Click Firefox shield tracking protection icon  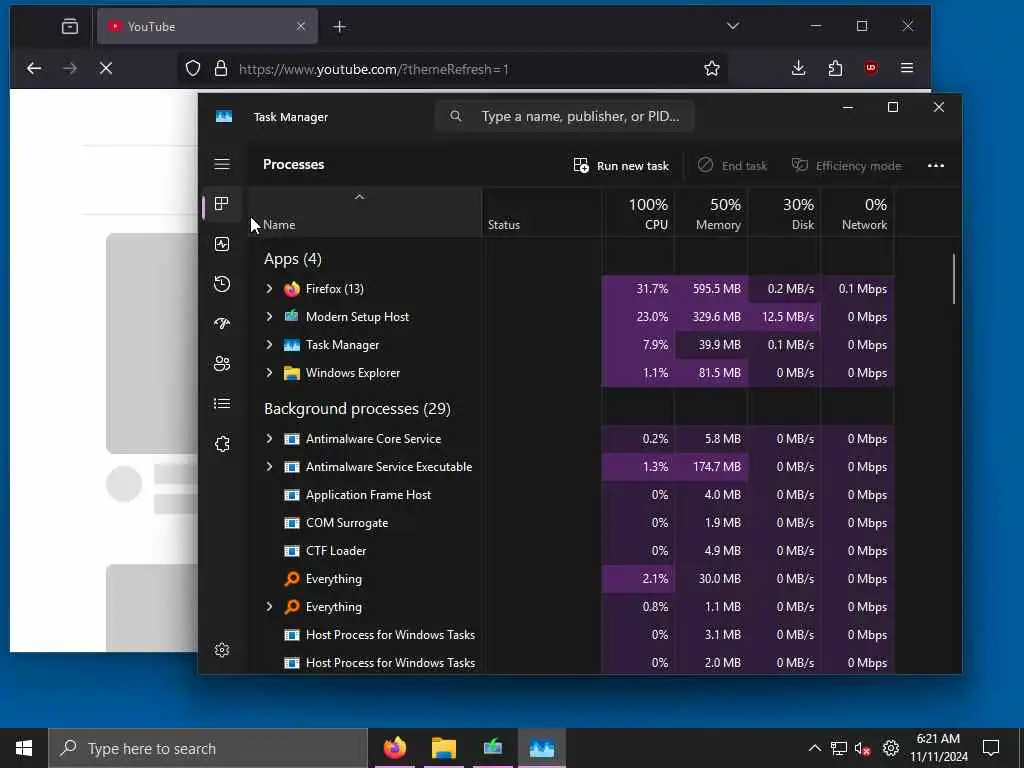pos(193,68)
